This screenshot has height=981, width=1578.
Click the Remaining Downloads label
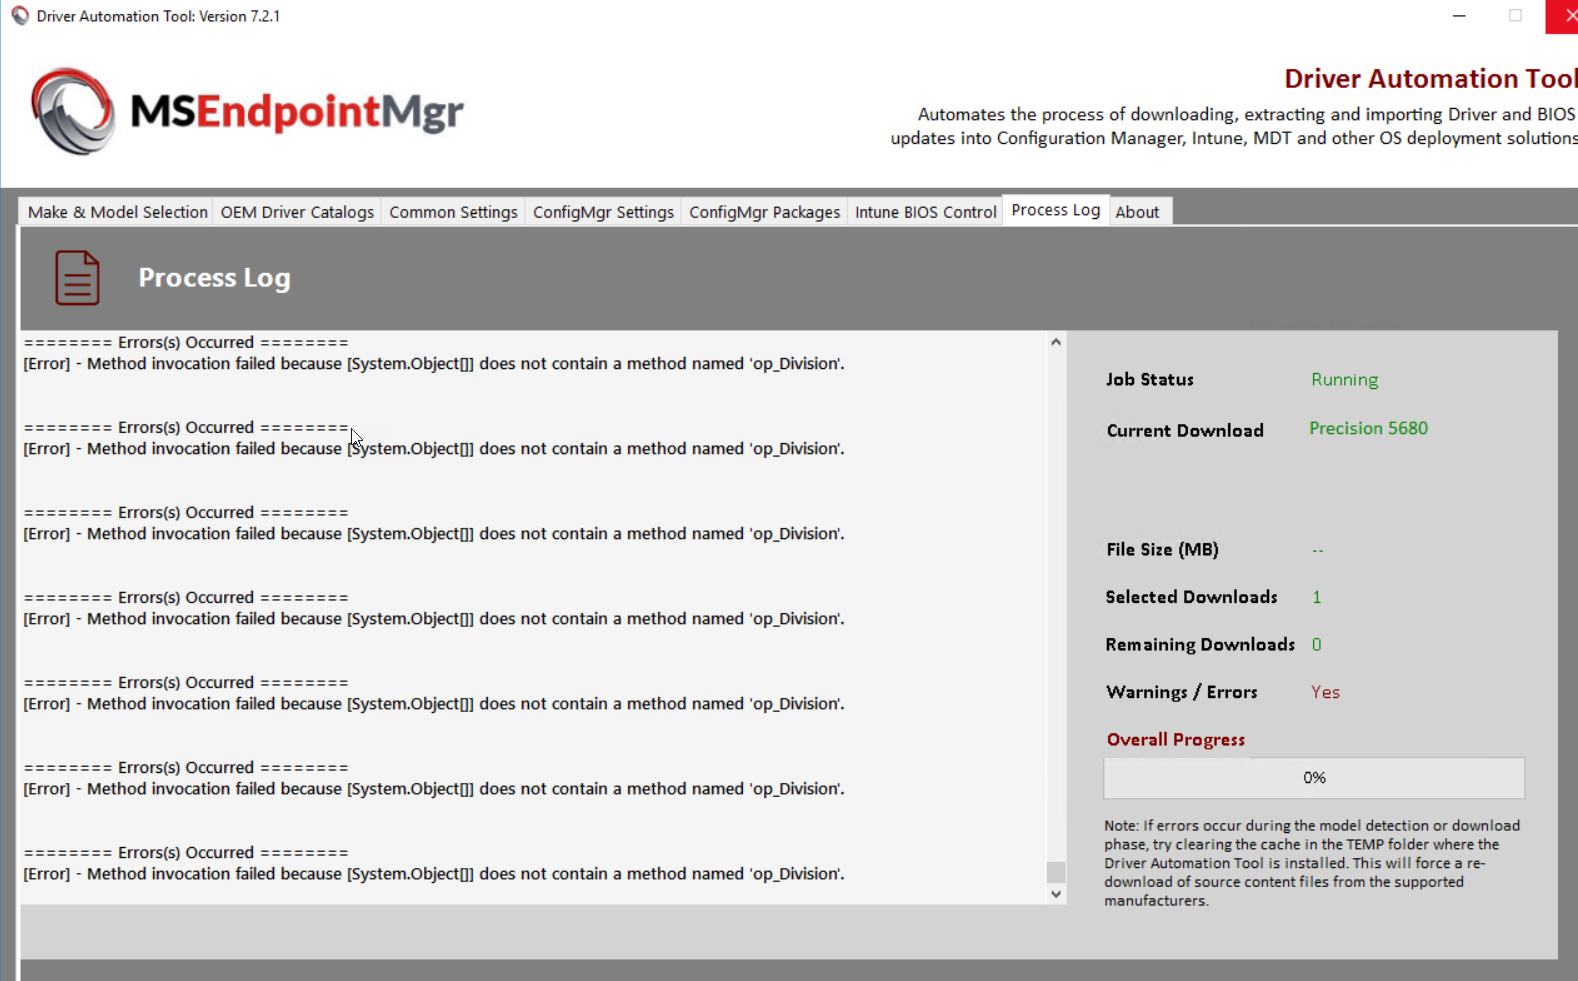tap(1200, 645)
